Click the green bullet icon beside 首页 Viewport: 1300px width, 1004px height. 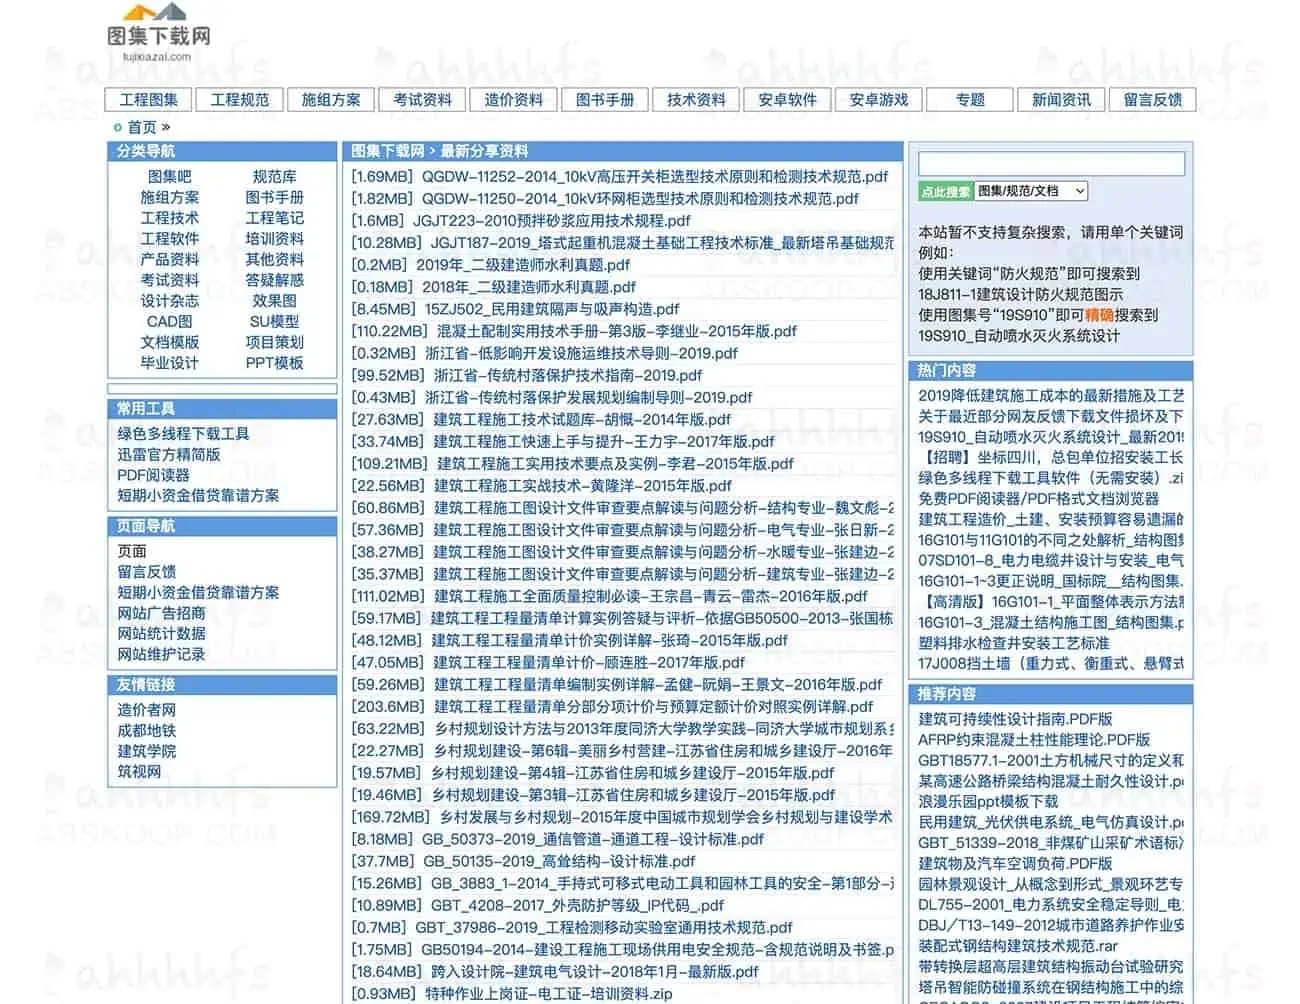click(x=117, y=128)
